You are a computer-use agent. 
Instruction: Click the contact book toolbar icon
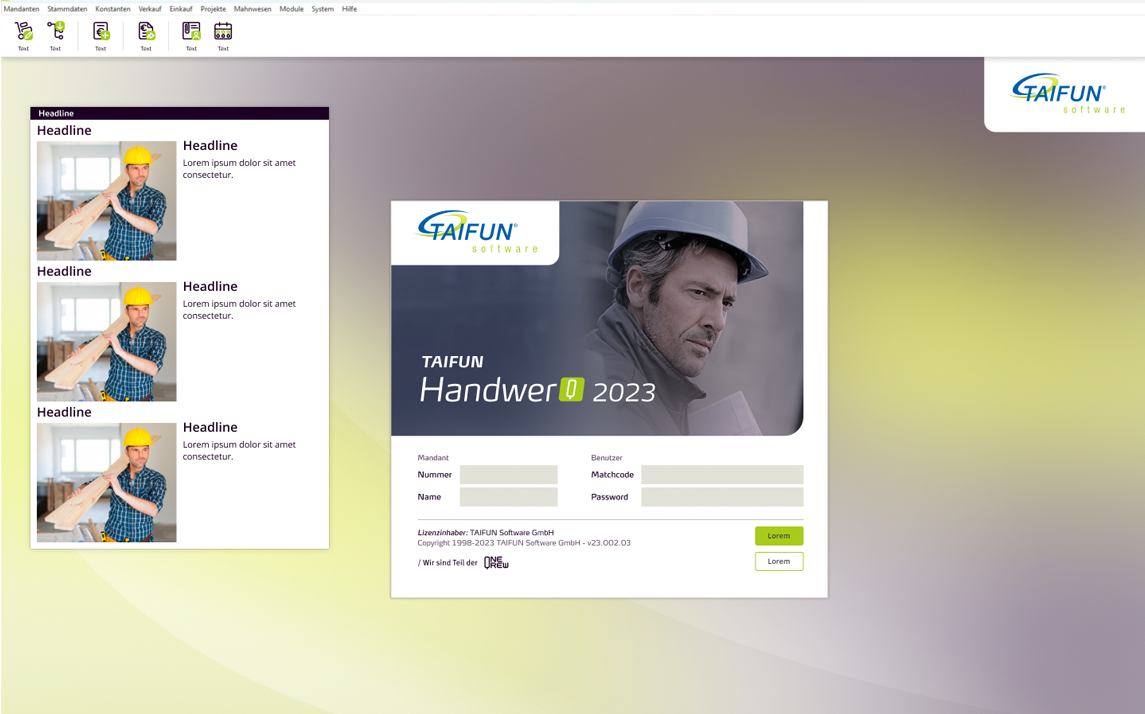coord(191,32)
